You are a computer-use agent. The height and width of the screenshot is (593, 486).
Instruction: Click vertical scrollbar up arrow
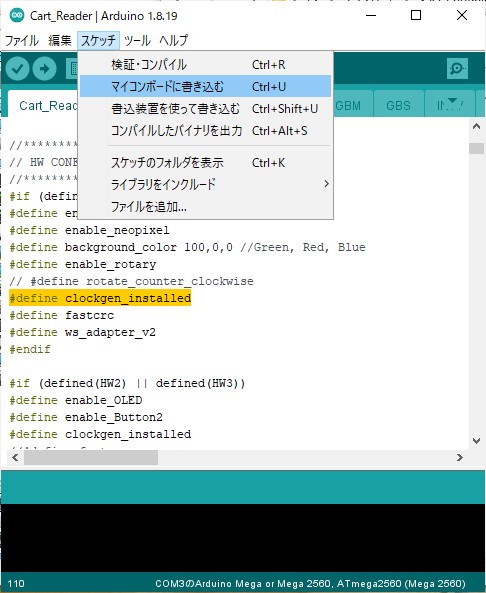[x=476, y=126]
